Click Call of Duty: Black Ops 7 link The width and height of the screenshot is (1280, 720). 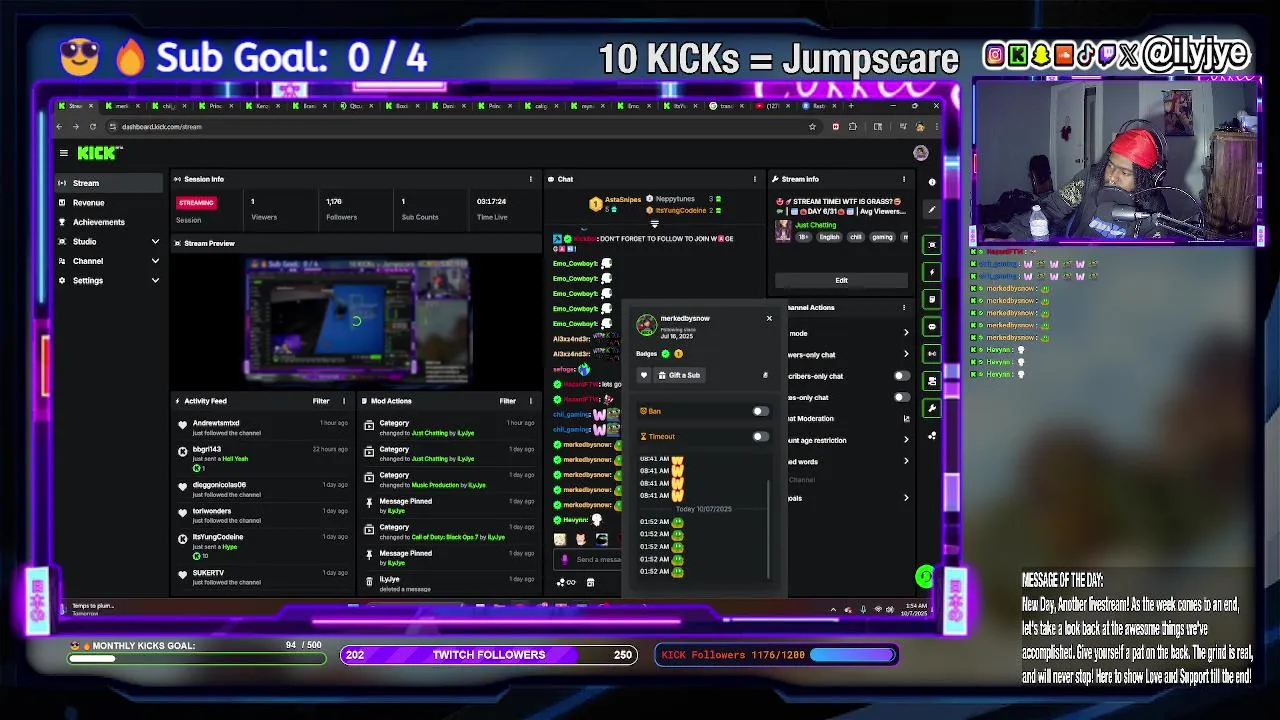[x=444, y=537]
